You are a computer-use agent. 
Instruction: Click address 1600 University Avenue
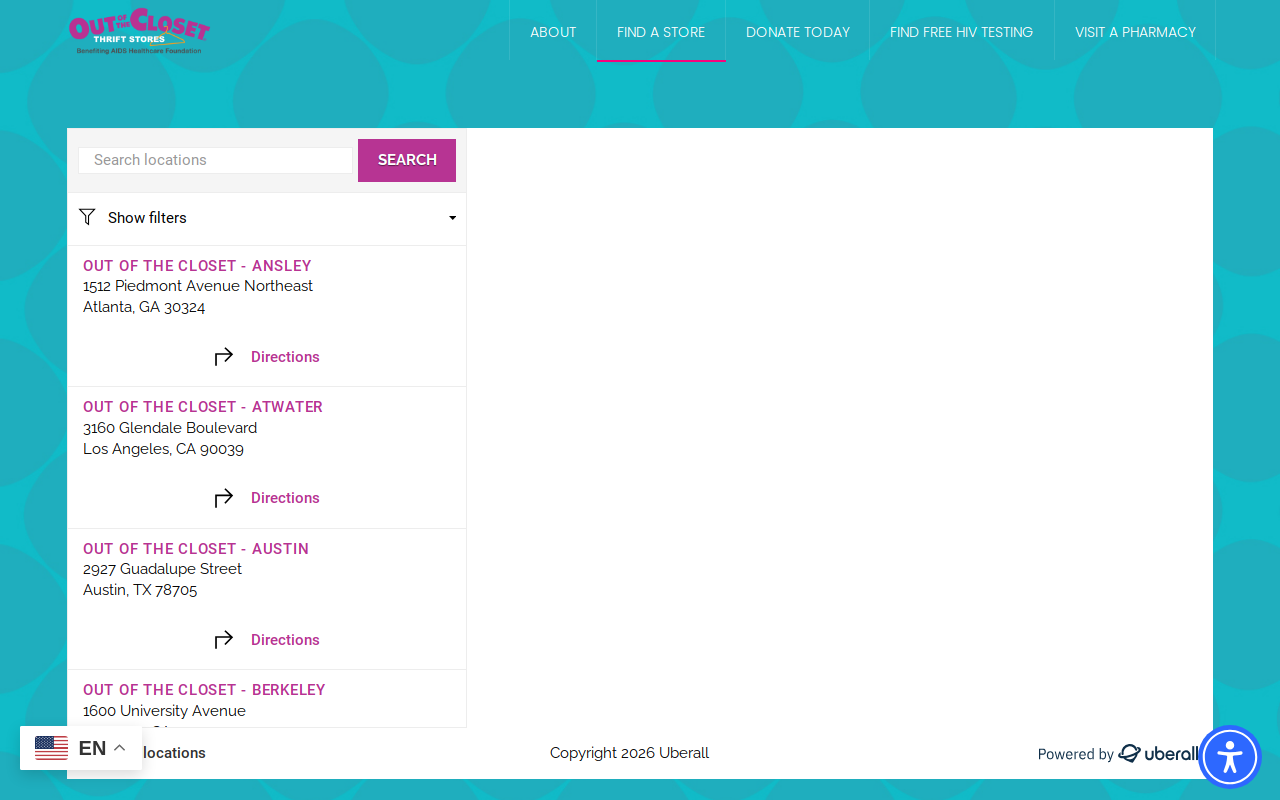(x=164, y=711)
